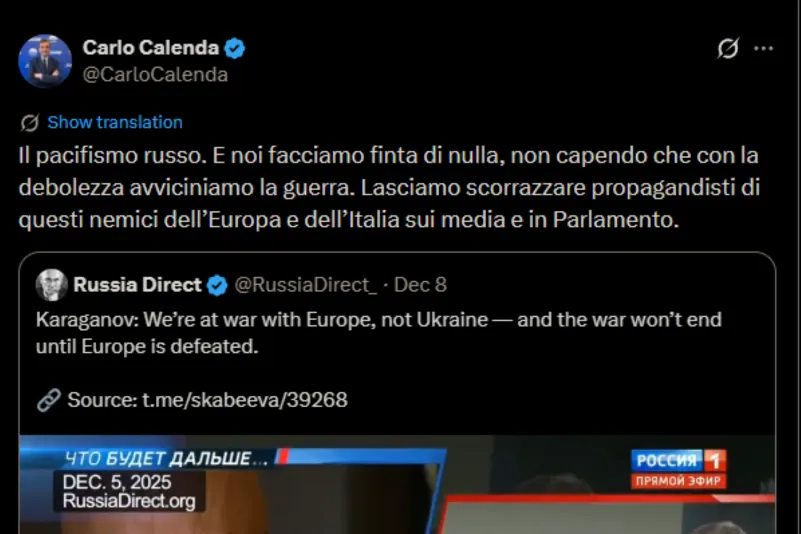Click the t.me/skabeeva/39268 source text

245,400
